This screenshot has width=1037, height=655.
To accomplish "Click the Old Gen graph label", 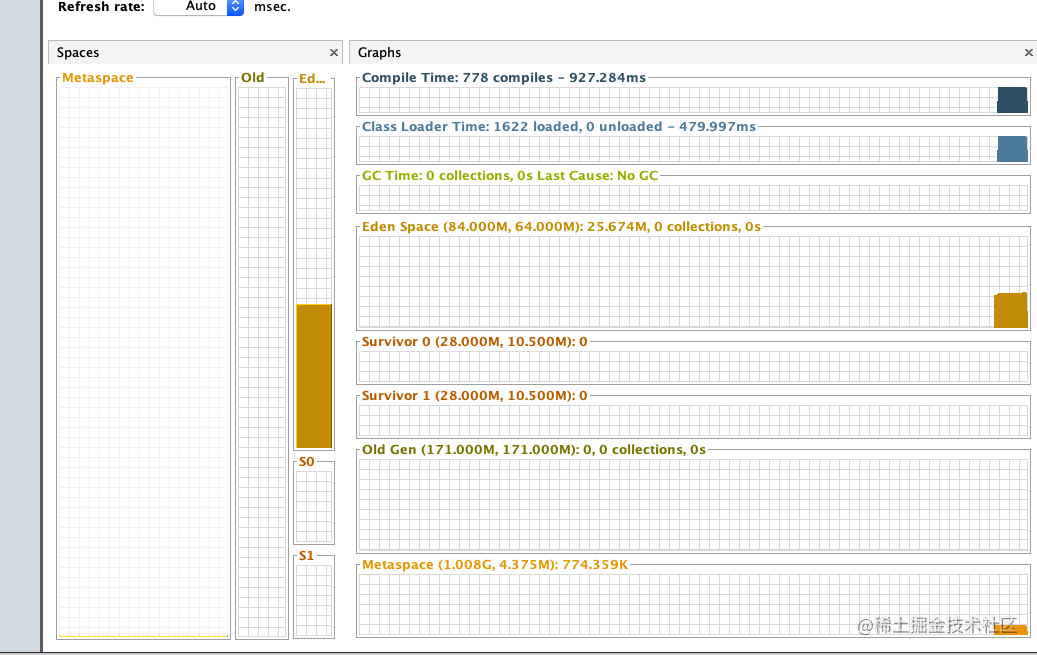I will [x=534, y=449].
